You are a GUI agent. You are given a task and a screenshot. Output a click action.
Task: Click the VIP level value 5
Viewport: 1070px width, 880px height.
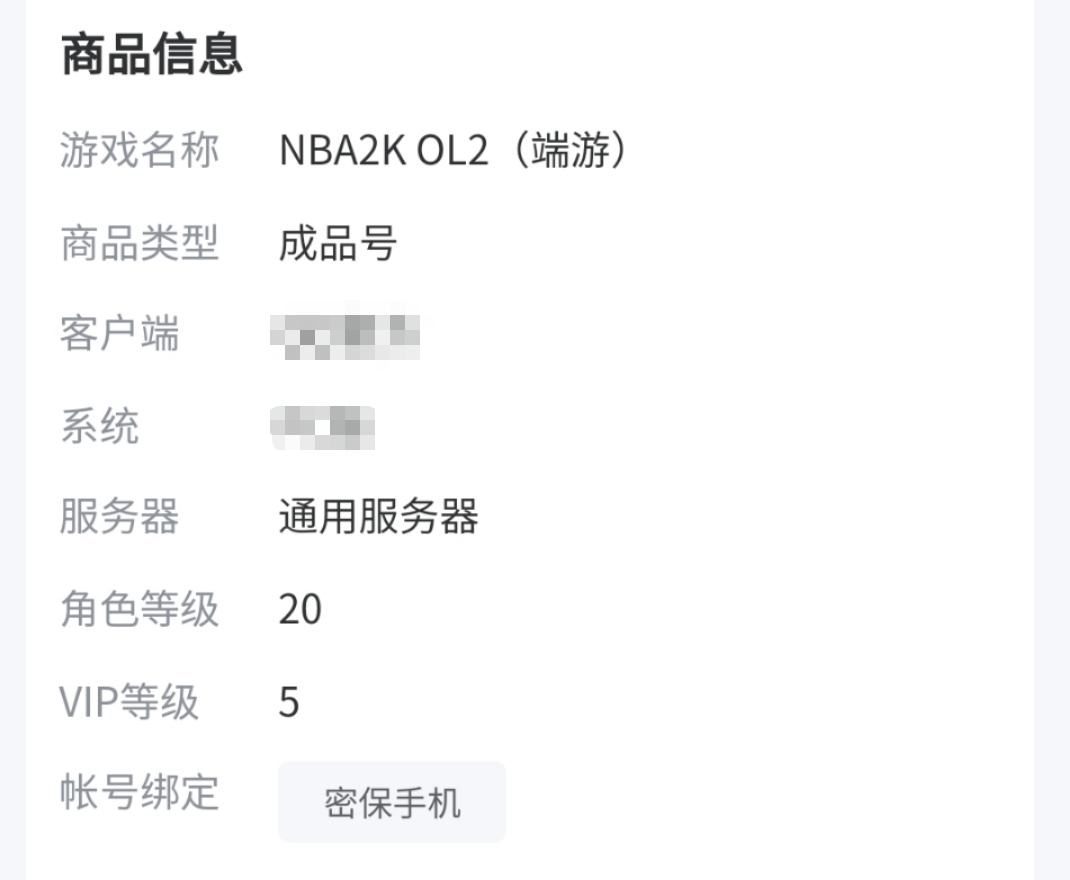coord(289,701)
